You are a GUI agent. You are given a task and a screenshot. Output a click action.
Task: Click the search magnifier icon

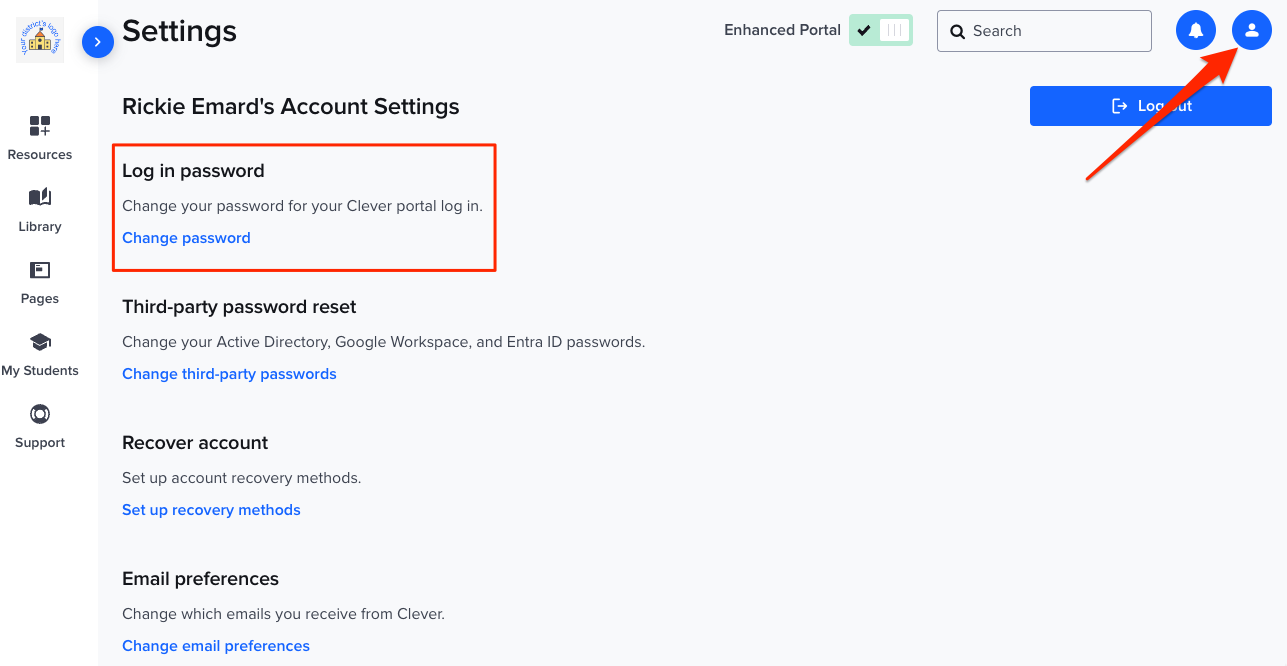(959, 31)
